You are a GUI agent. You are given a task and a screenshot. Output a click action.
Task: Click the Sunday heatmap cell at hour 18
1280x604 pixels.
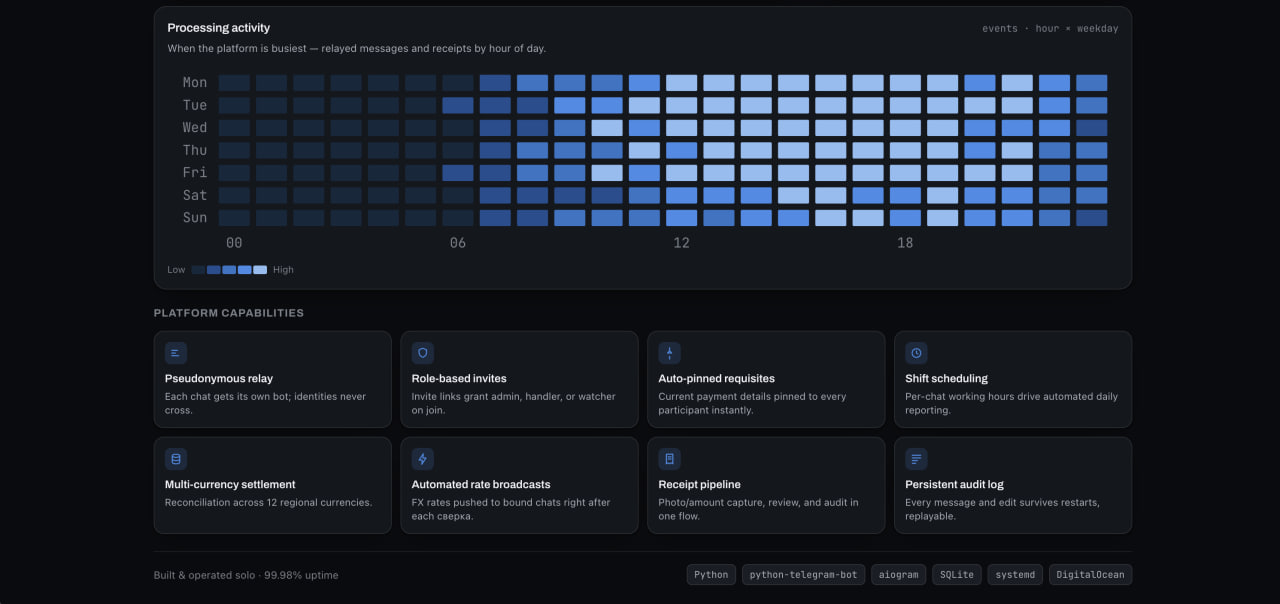(905, 217)
